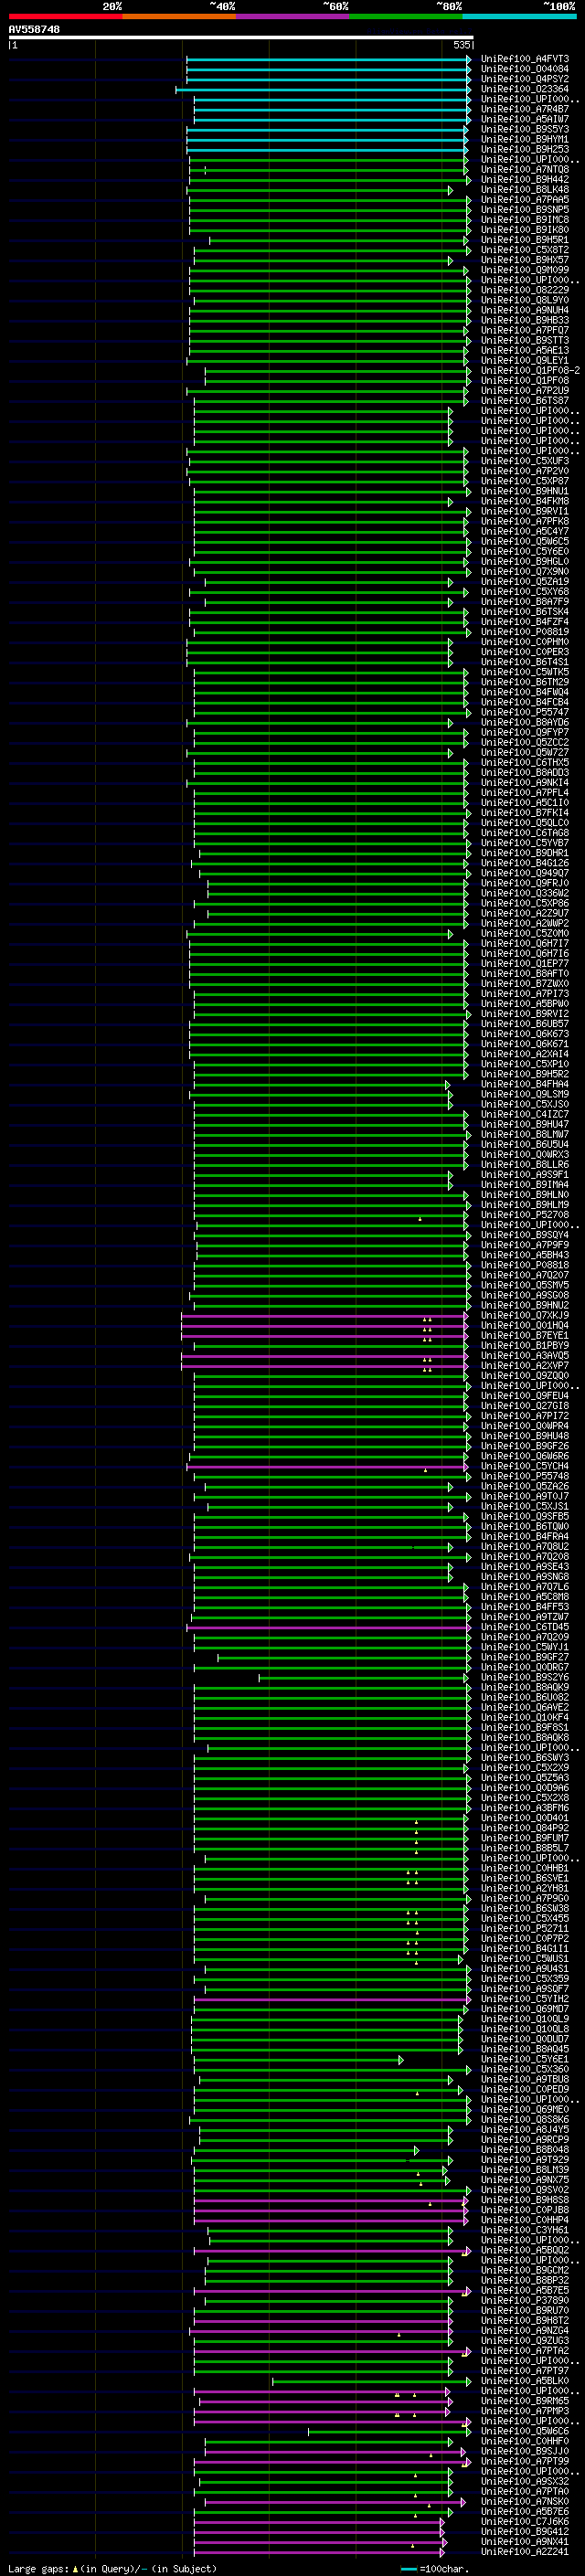Viewport: 585px width, 2576px height.
Task: Select hit UniRef100_A9NX41
Action: coord(524,2541)
